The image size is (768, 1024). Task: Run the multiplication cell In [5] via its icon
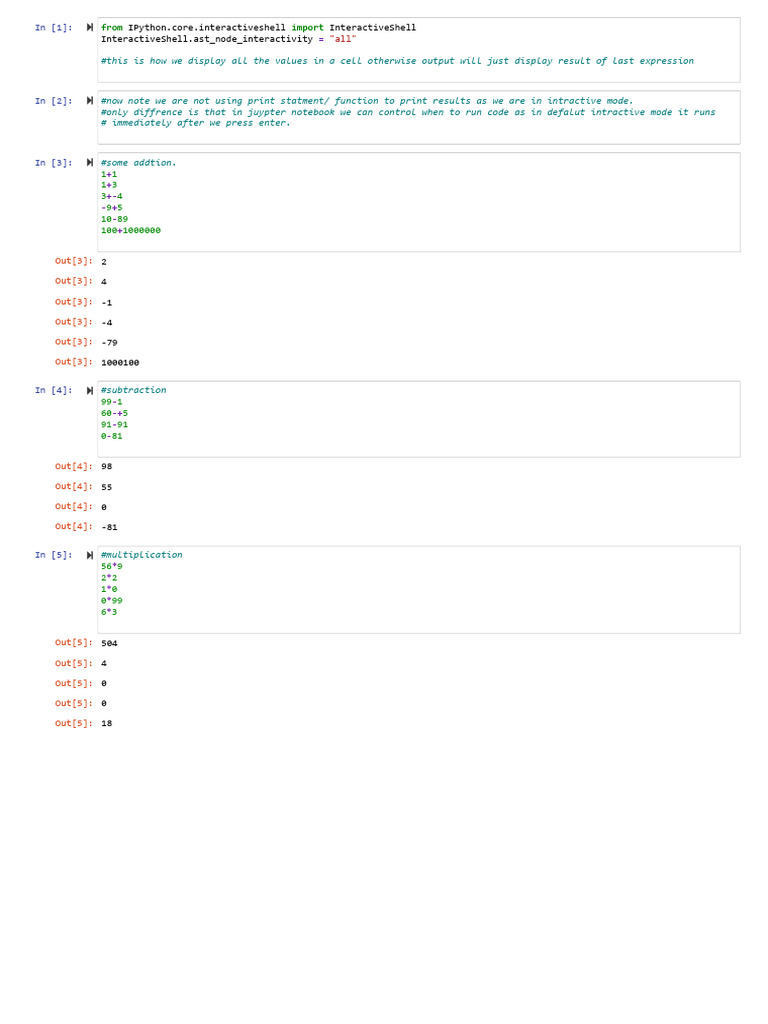click(89, 555)
